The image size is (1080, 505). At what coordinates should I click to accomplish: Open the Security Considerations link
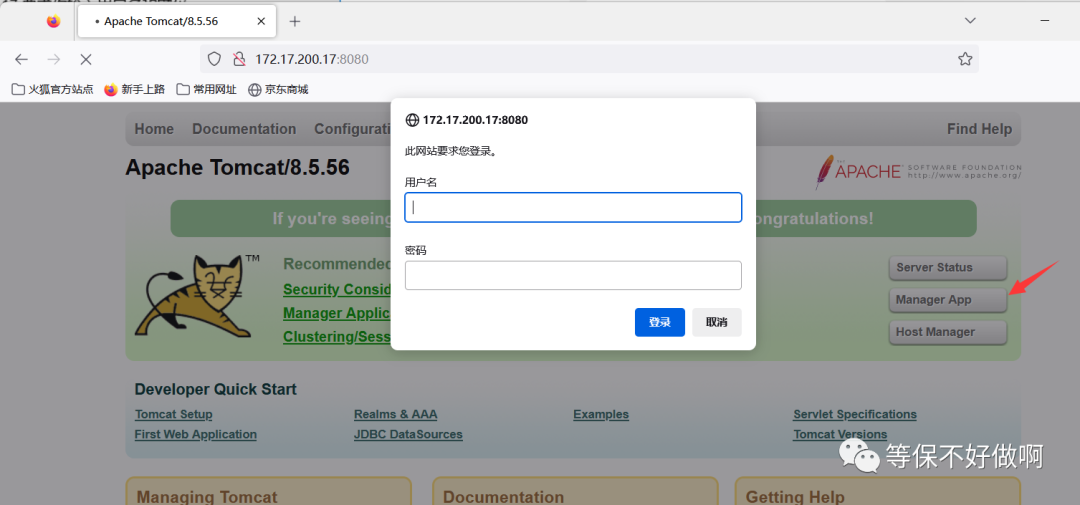pos(337,289)
